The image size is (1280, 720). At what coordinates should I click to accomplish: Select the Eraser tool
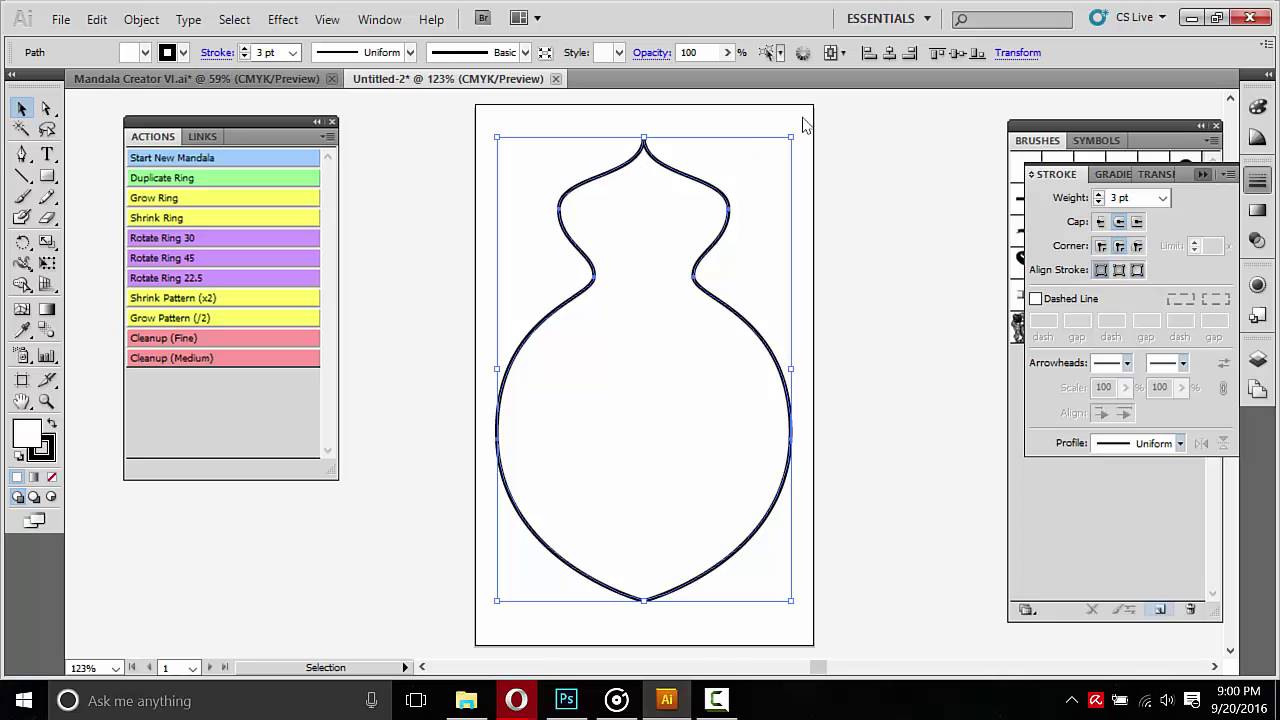pyautogui.click(x=47, y=218)
